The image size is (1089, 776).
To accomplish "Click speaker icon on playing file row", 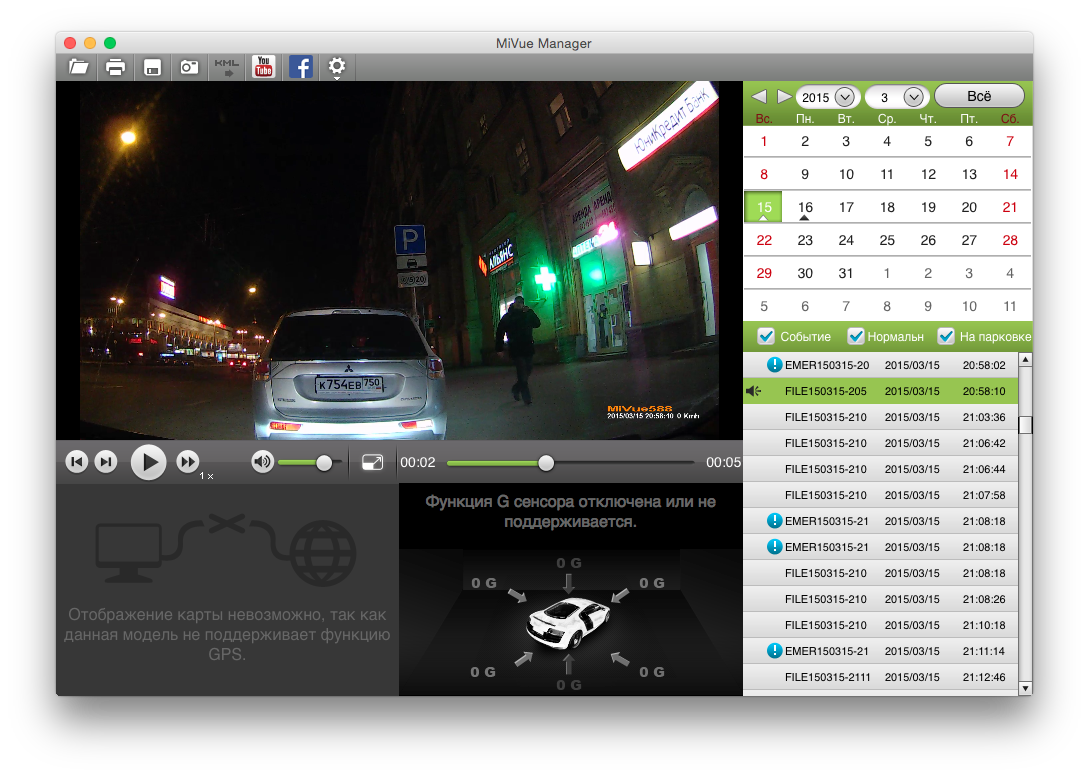I will point(754,391).
